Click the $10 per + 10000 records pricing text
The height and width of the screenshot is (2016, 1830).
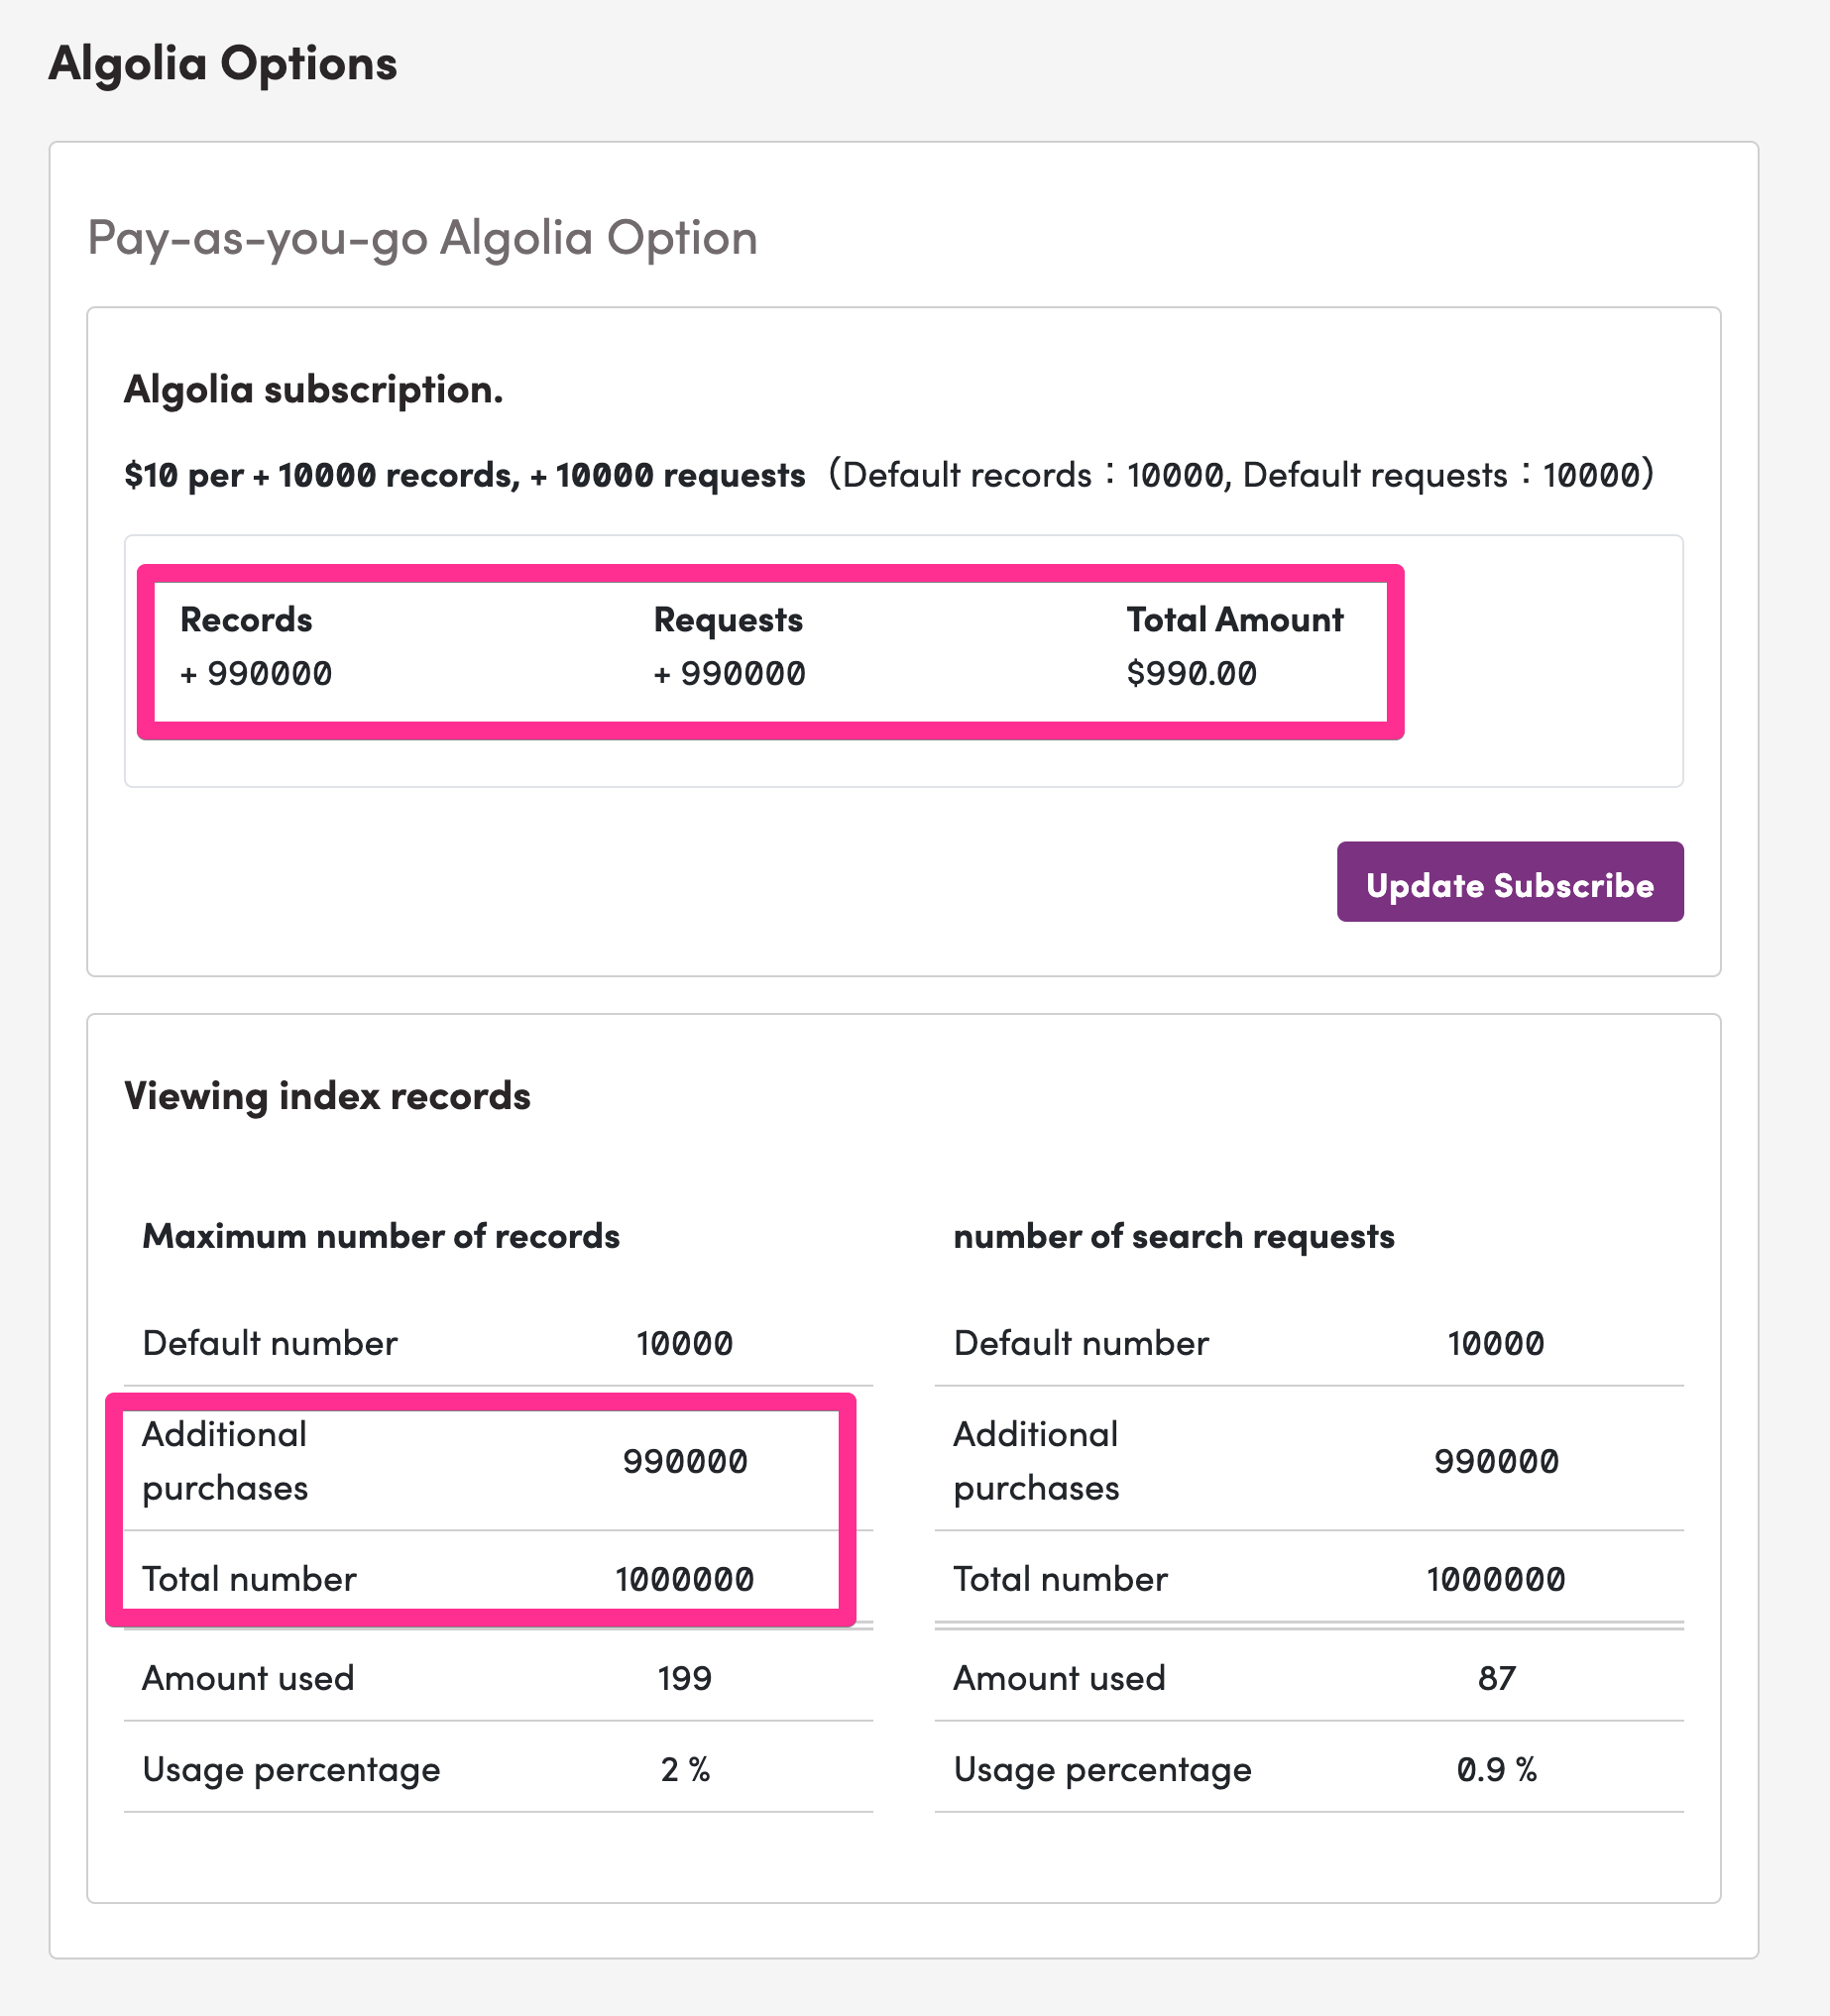tap(465, 475)
